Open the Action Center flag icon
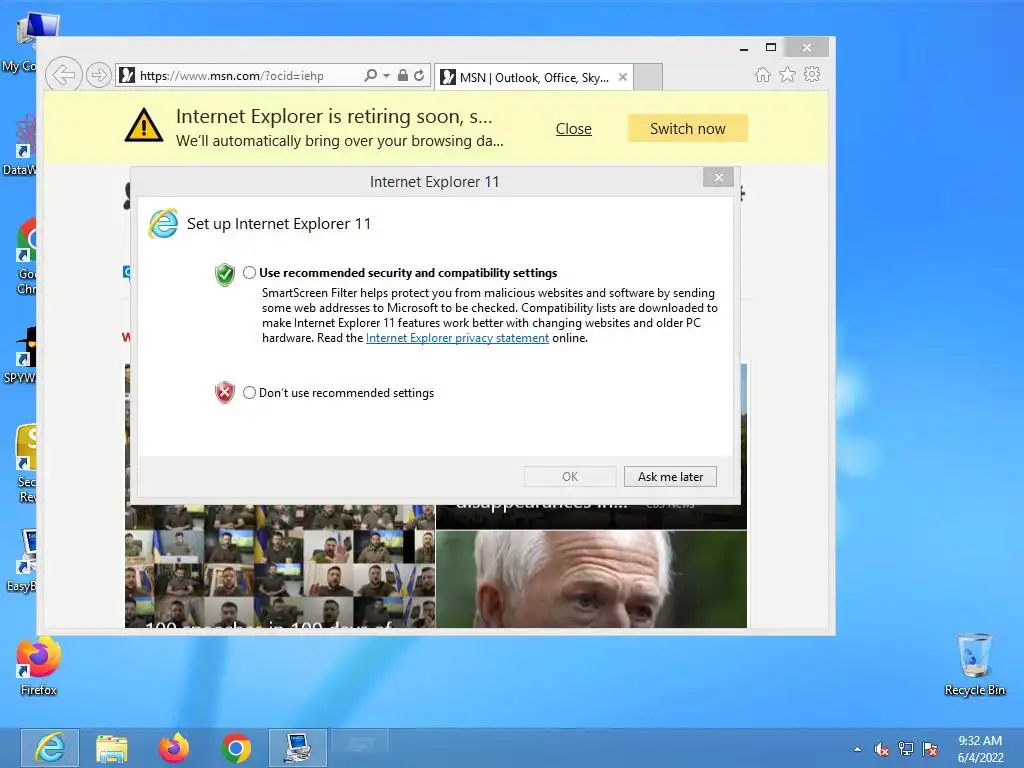The width and height of the screenshot is (1024, 768). 930,749
